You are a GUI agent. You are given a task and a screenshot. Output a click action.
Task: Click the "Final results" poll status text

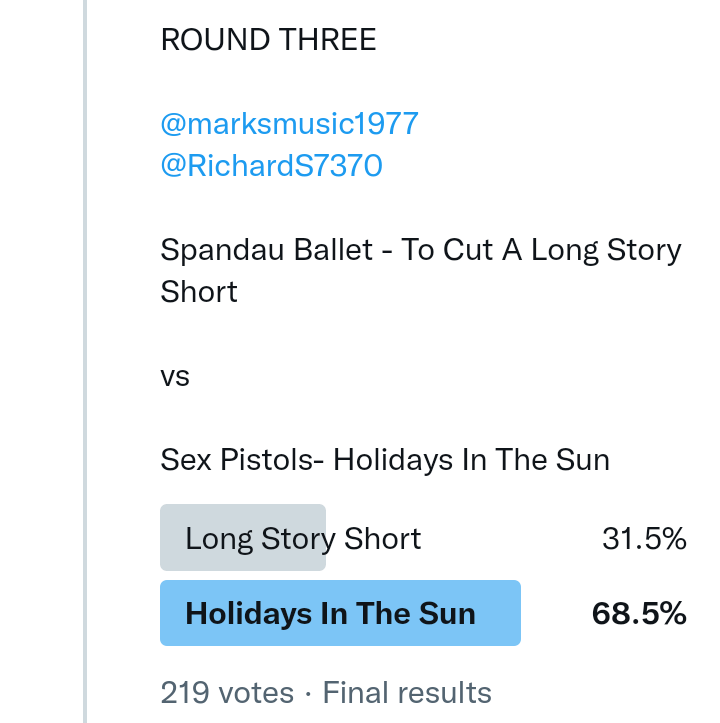(x=407, y=692)
